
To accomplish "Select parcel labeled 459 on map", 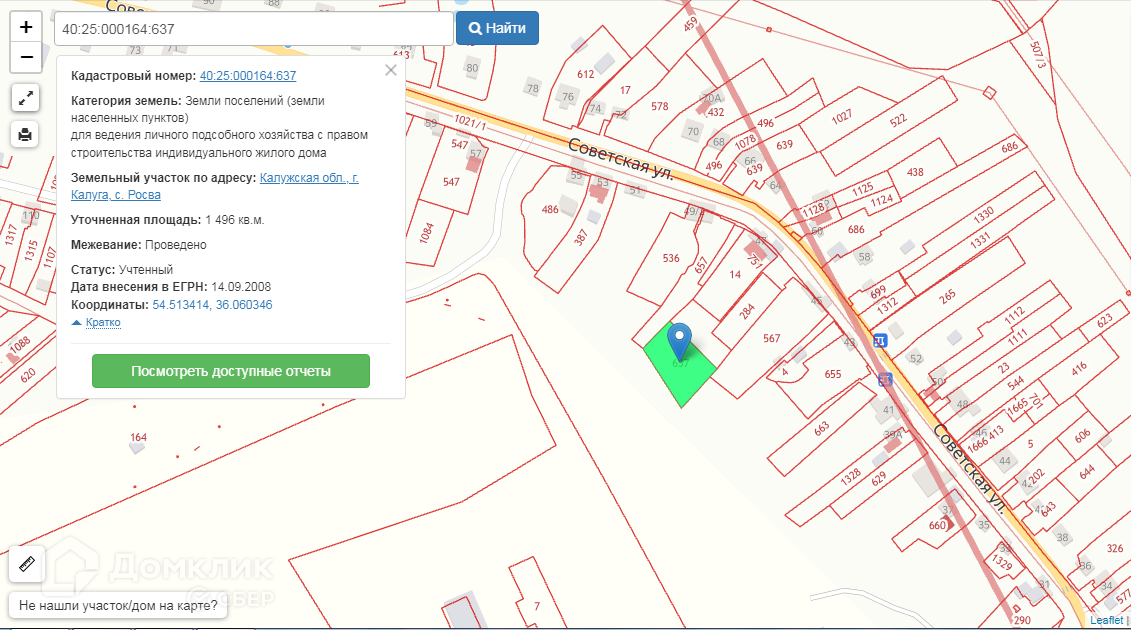I will coord(690,25).
